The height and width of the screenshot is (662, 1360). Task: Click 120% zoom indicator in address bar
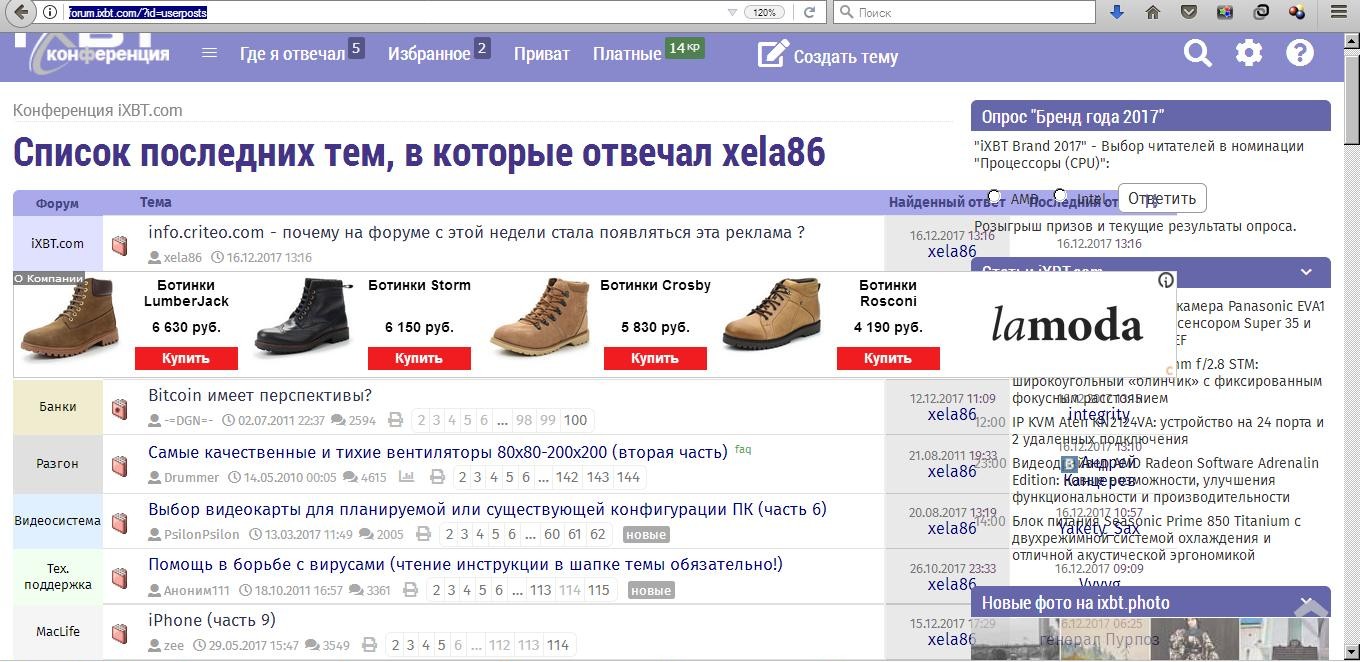[764, 13]
